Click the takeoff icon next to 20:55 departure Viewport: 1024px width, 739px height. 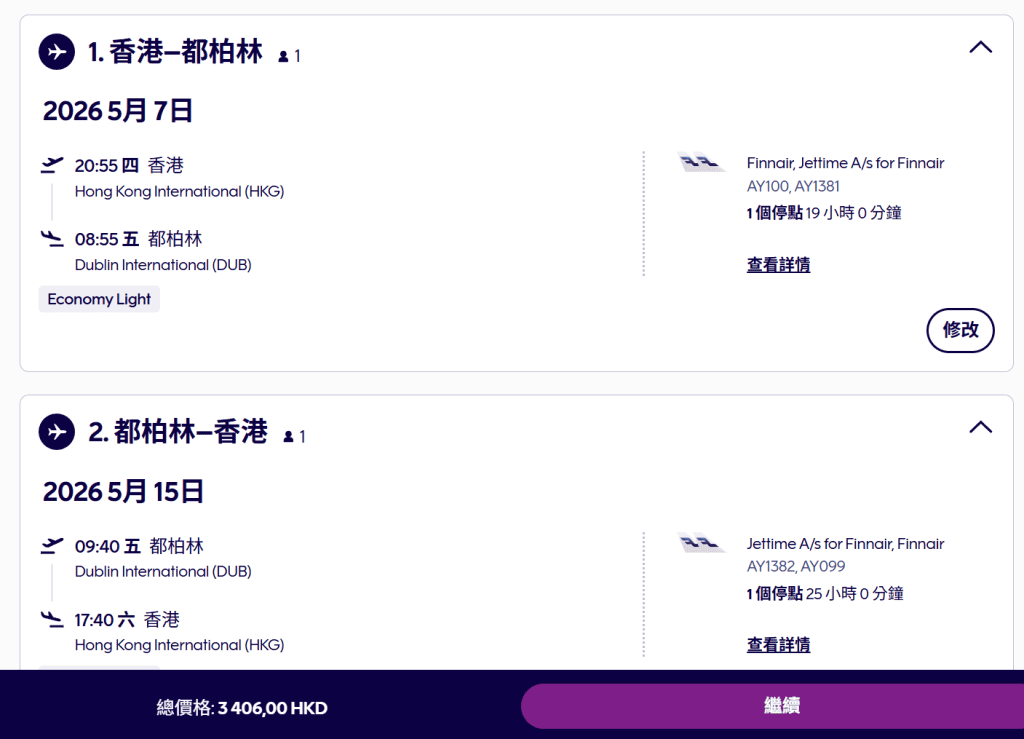pos(52,165)
